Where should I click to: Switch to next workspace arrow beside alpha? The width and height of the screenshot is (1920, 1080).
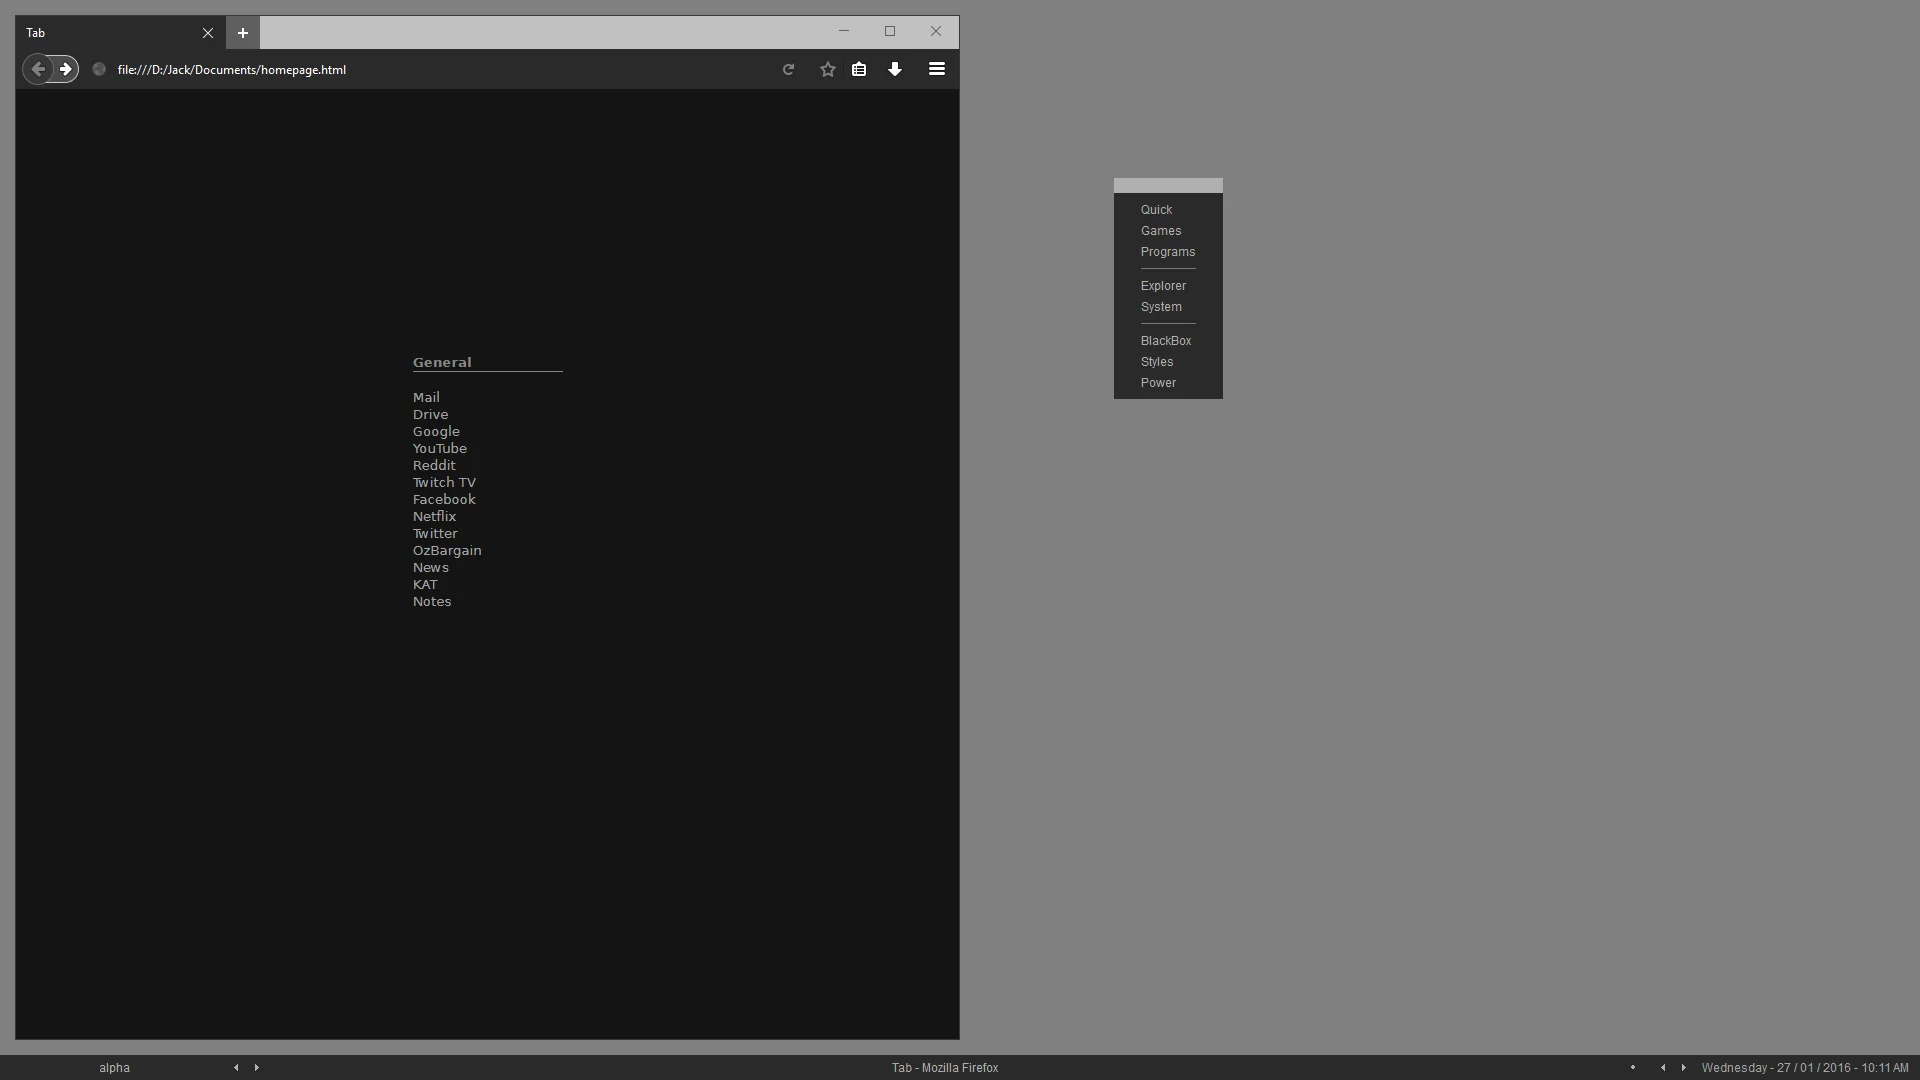[x=257, y=1068]
